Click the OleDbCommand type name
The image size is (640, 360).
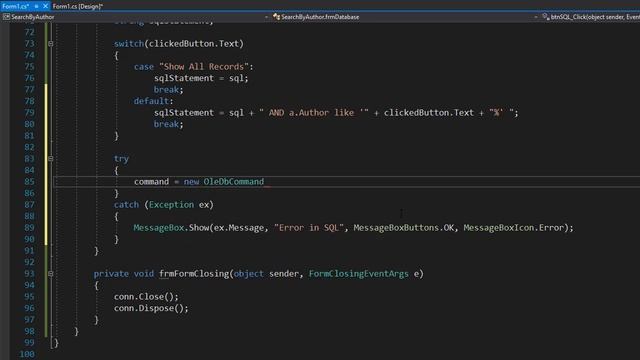234,182
